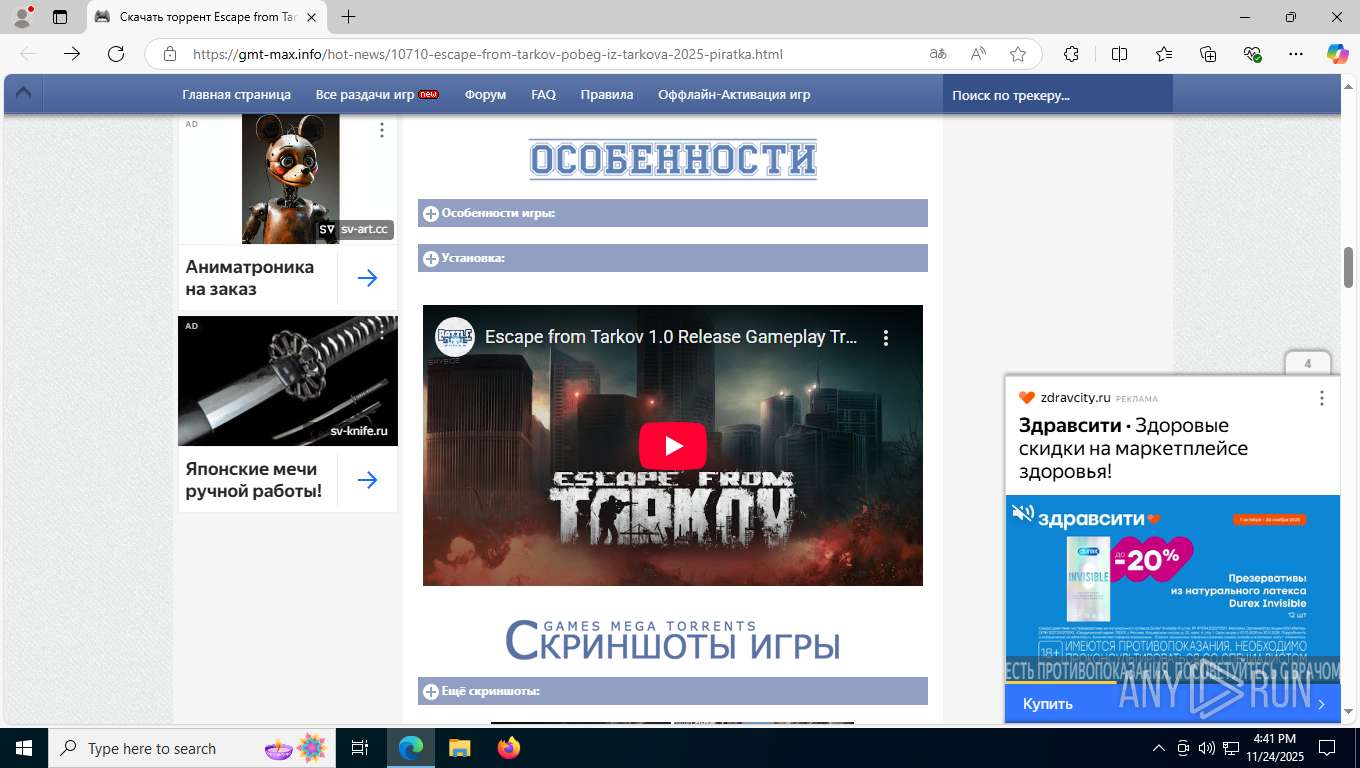The height and width of the screenshot is (768, 1360).
Task: Add page to favorites star icon
Action: [x=1018, y=54]
